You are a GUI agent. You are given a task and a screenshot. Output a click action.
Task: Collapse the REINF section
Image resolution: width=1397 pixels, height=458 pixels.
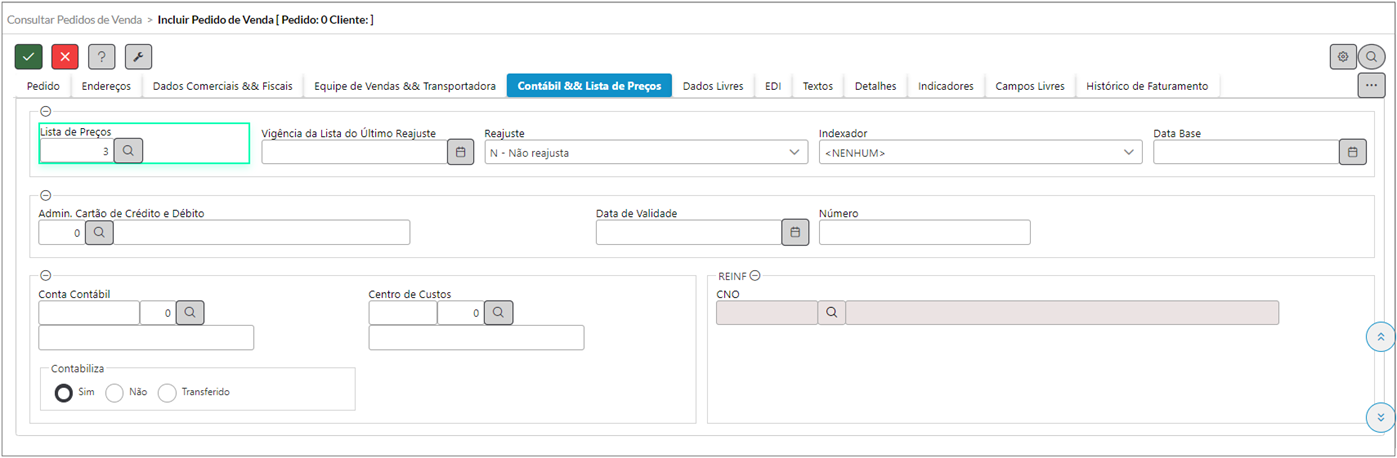(x=756, y=276)
